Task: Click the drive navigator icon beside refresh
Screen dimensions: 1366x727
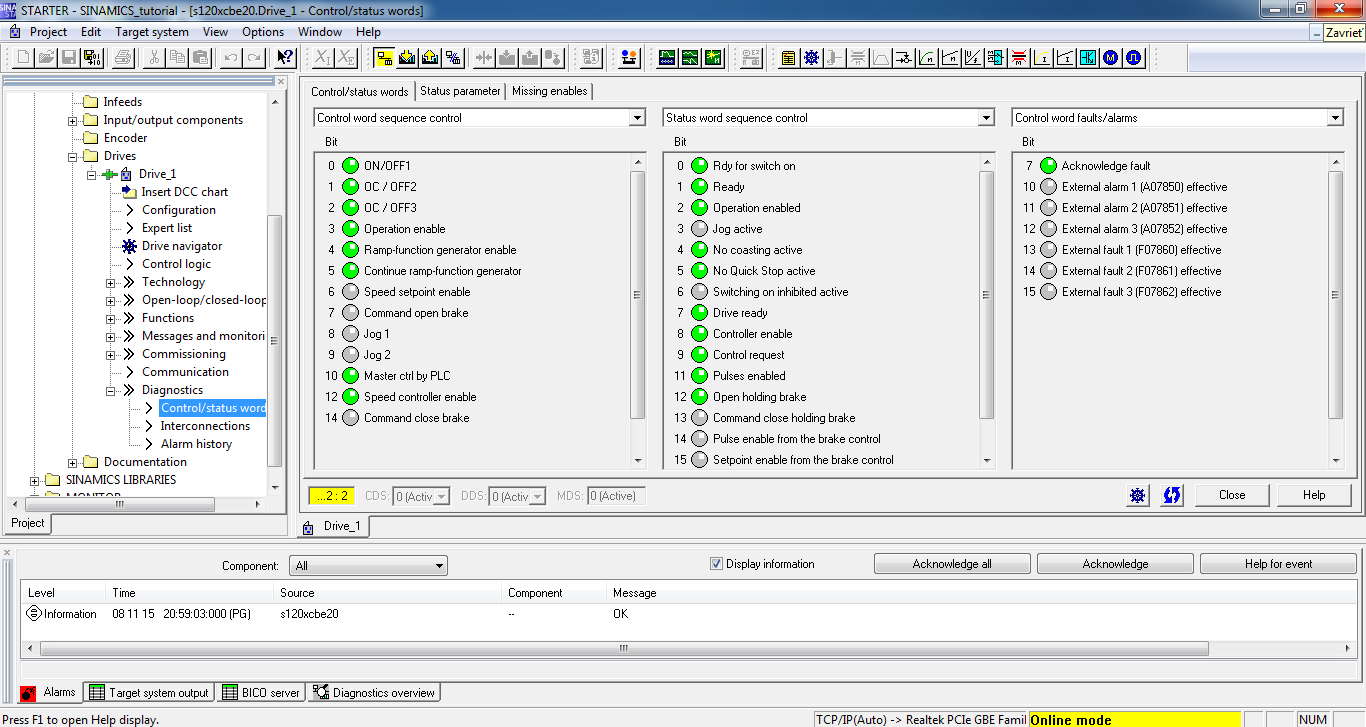Action: point(1137,495)
